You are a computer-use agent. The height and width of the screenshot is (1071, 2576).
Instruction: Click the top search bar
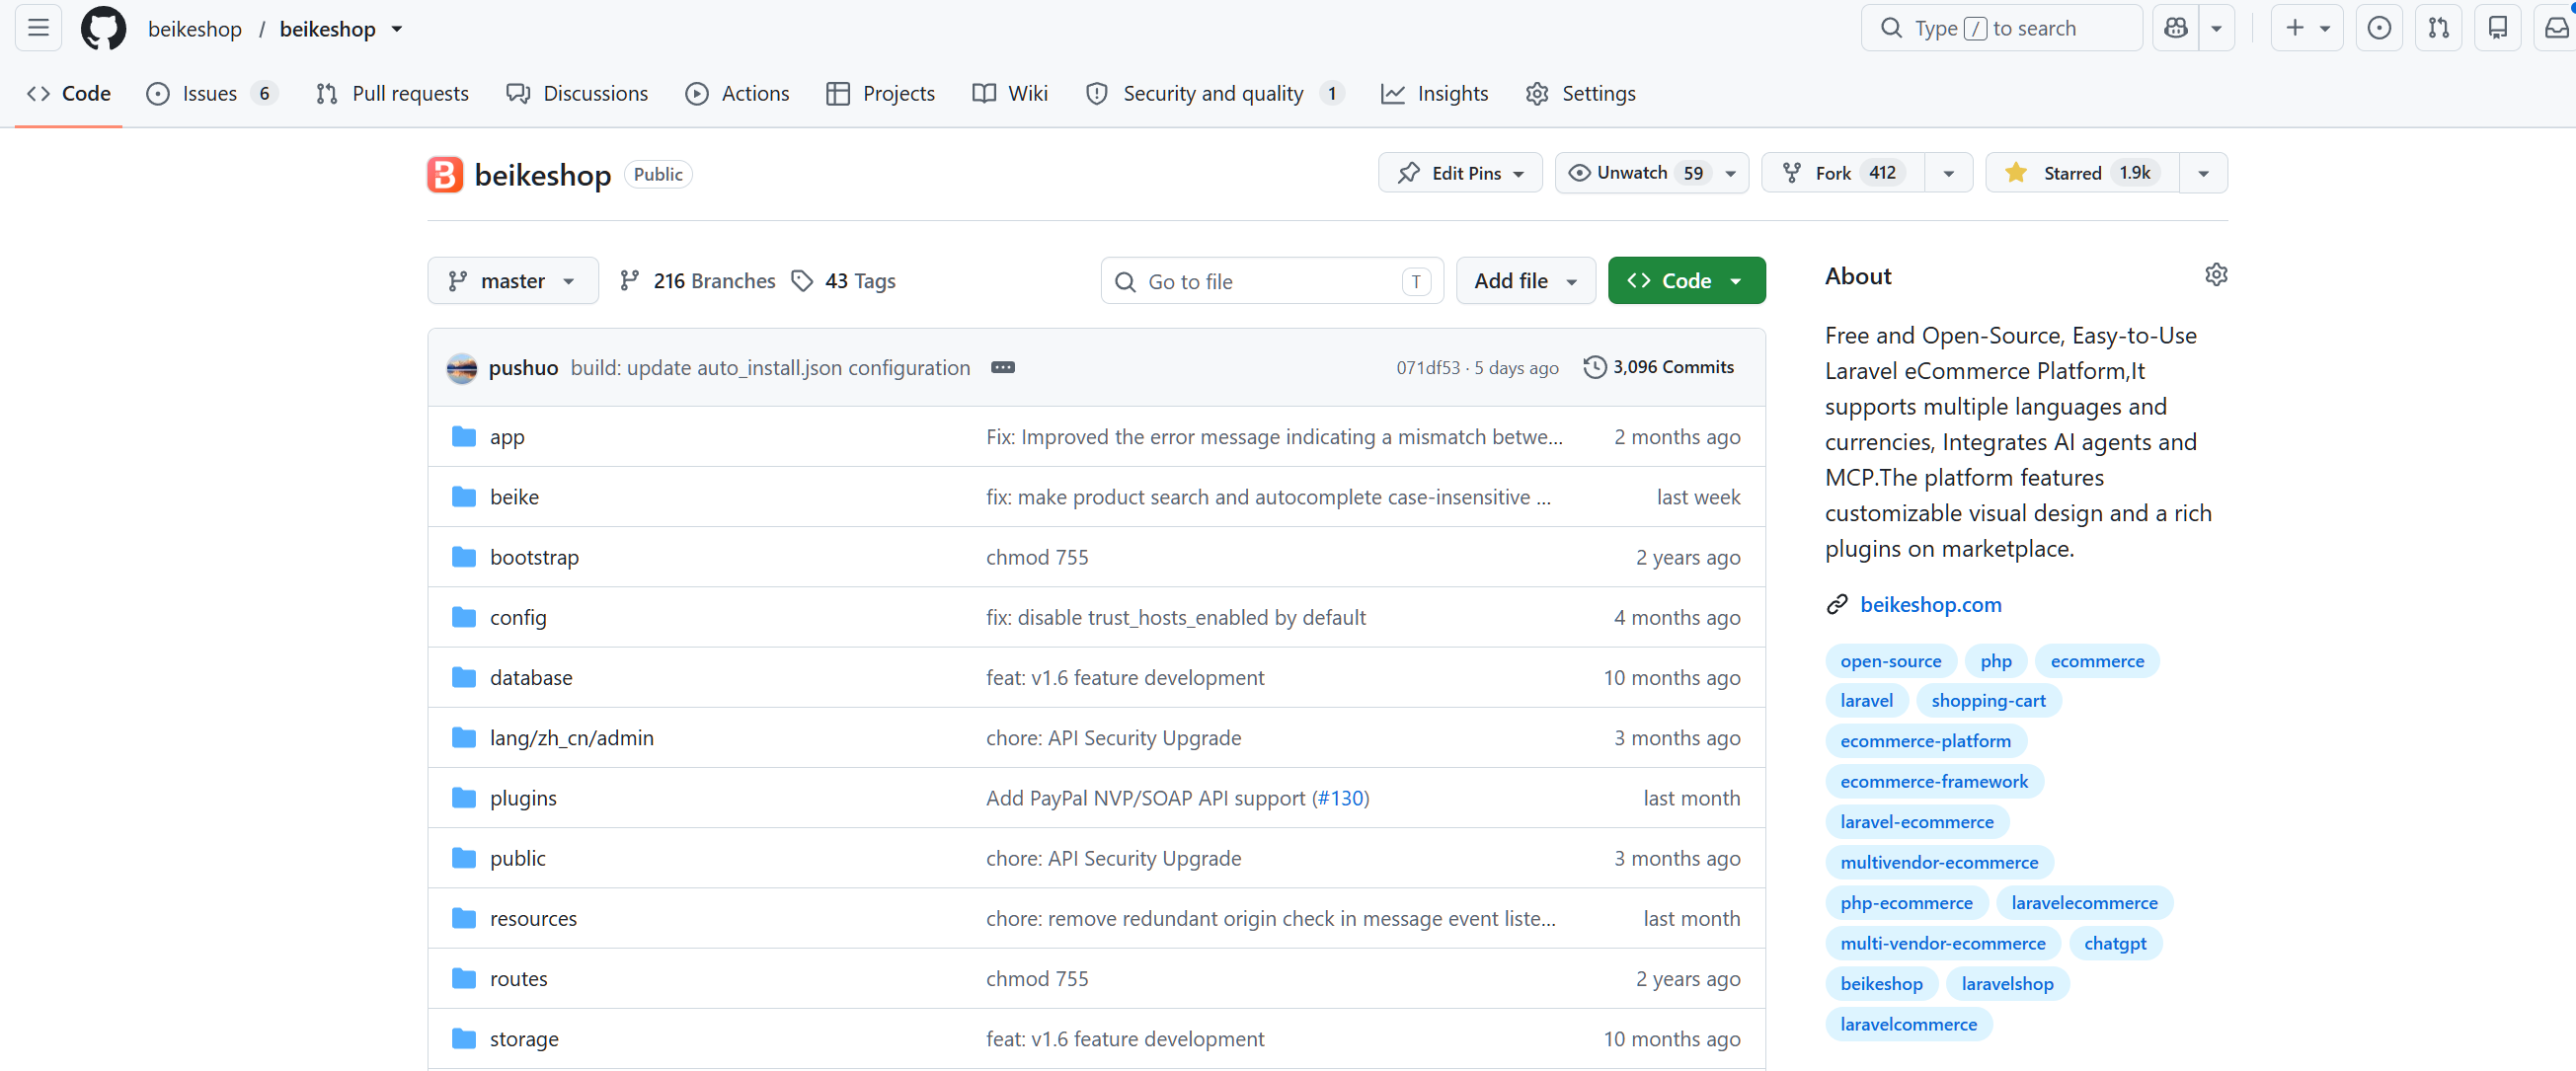coord(2001,28)
